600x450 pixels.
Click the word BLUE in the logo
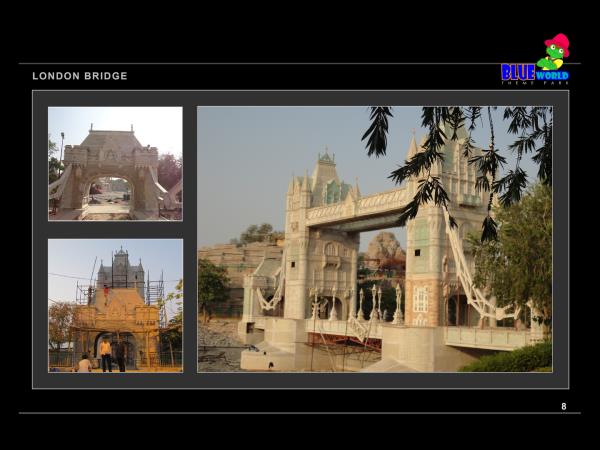point(517,72)
